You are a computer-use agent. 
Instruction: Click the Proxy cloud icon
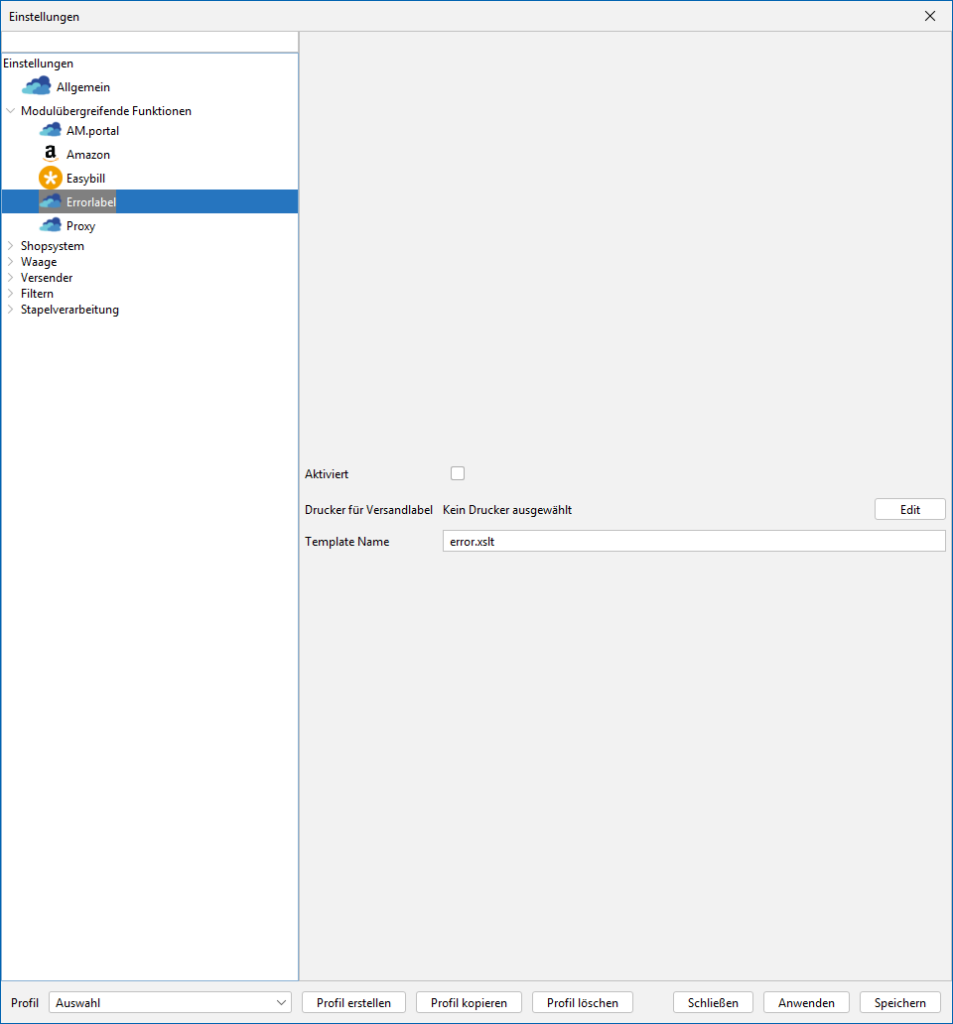click(x=50, y=226)
